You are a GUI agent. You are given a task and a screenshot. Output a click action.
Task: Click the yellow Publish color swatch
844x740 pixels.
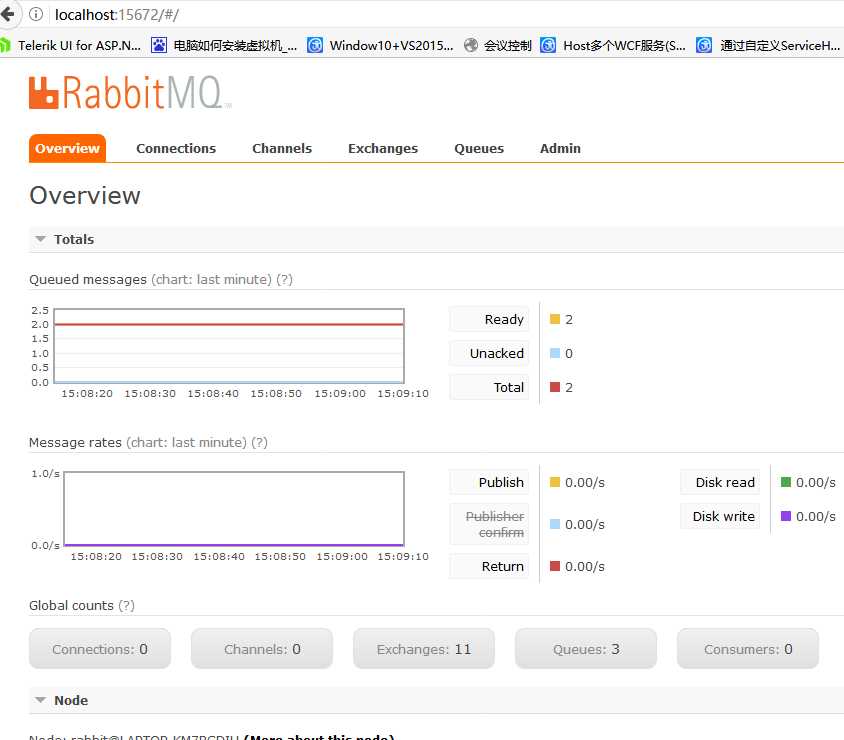coord(555,482)
